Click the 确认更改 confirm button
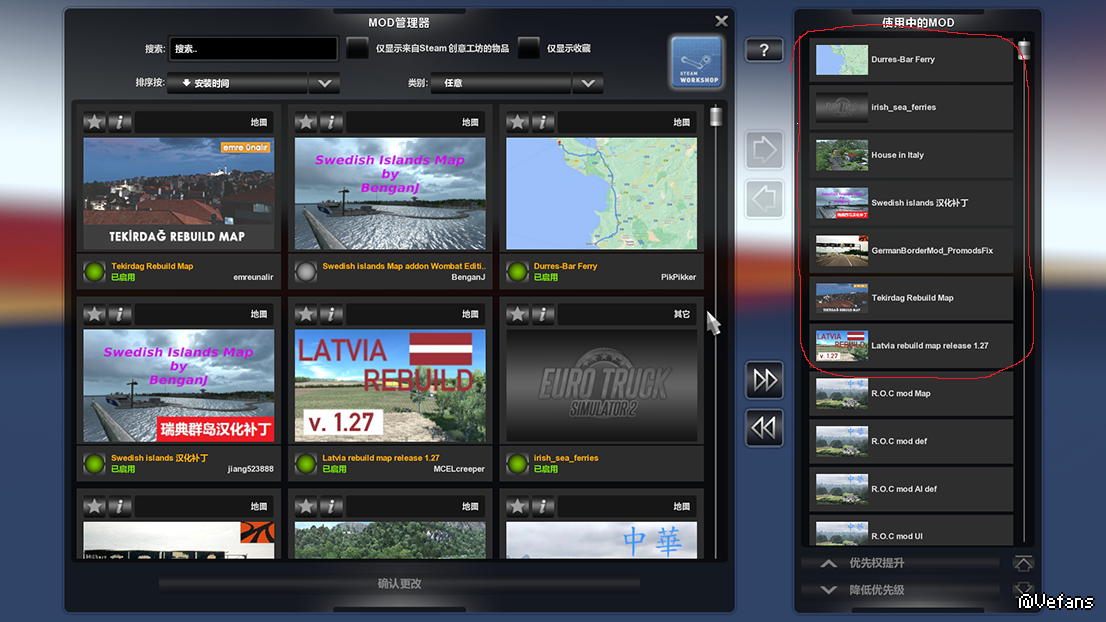The height and width of the screenshot is (622, 1106). pos(399,584)
